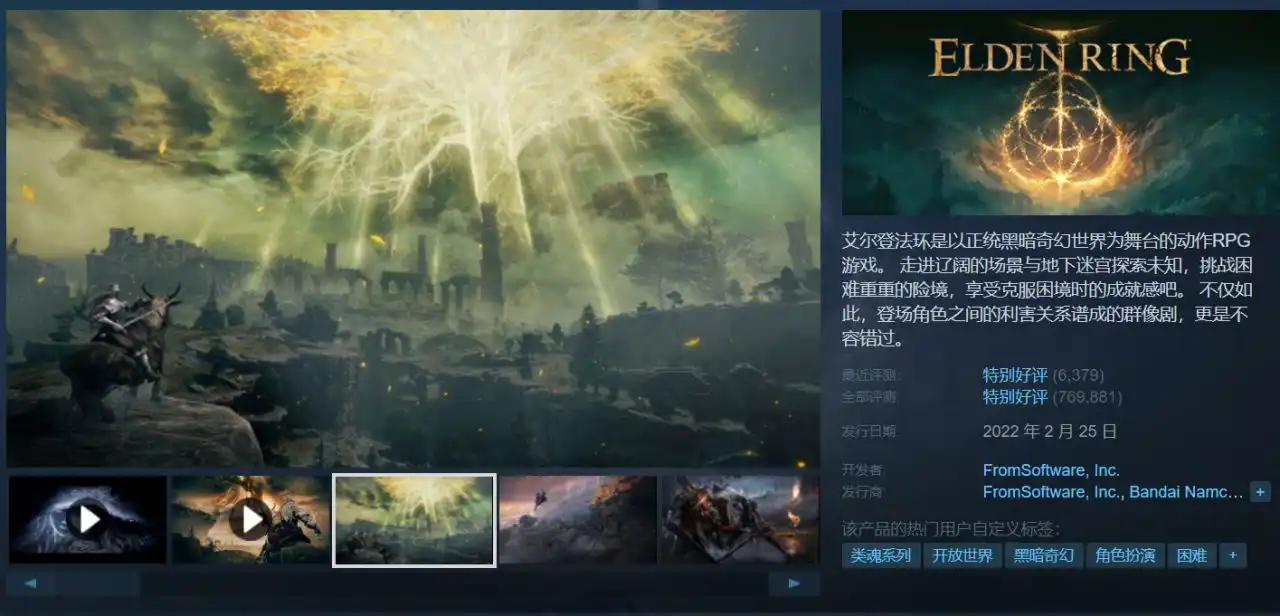
Task: Expand publisher list with plus button
Action: point(1260,492)
